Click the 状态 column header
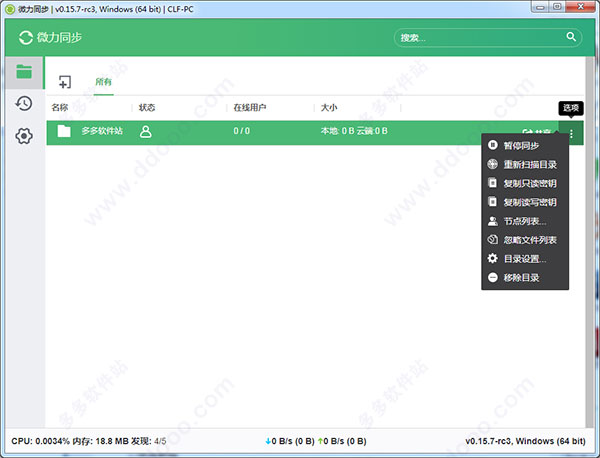This screenshot has height=458, width=600. coord(147,108)
